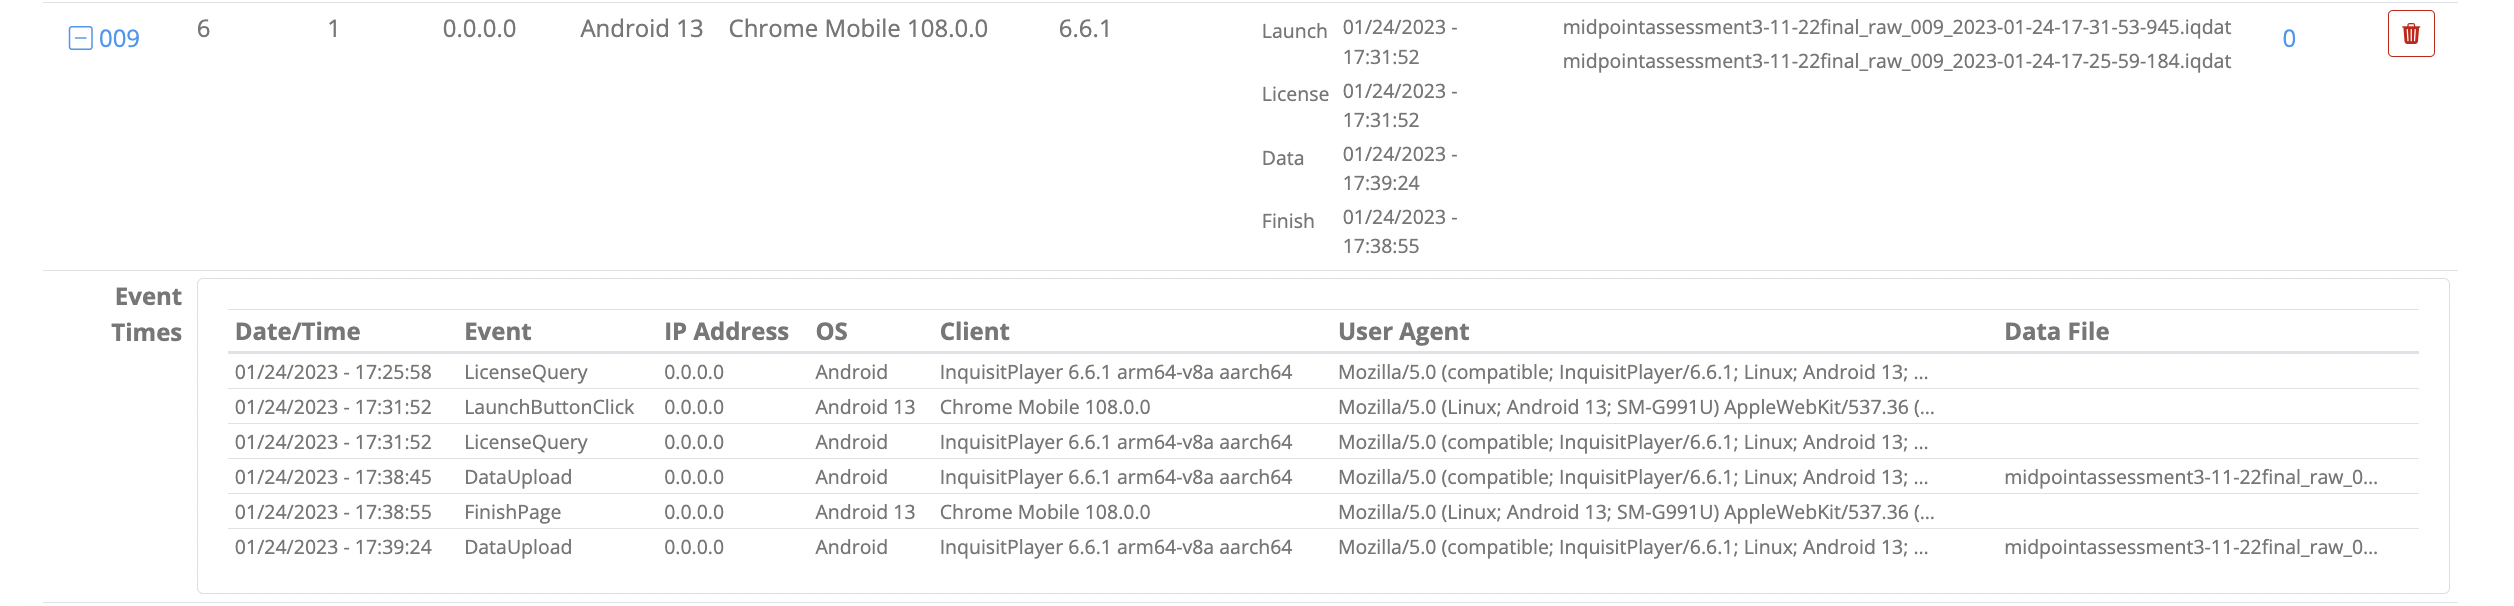Click the Data File column header

pos(2056,332)
